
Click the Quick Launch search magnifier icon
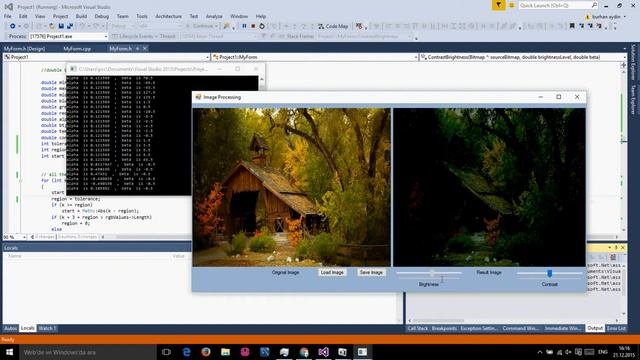click(594, 5)
